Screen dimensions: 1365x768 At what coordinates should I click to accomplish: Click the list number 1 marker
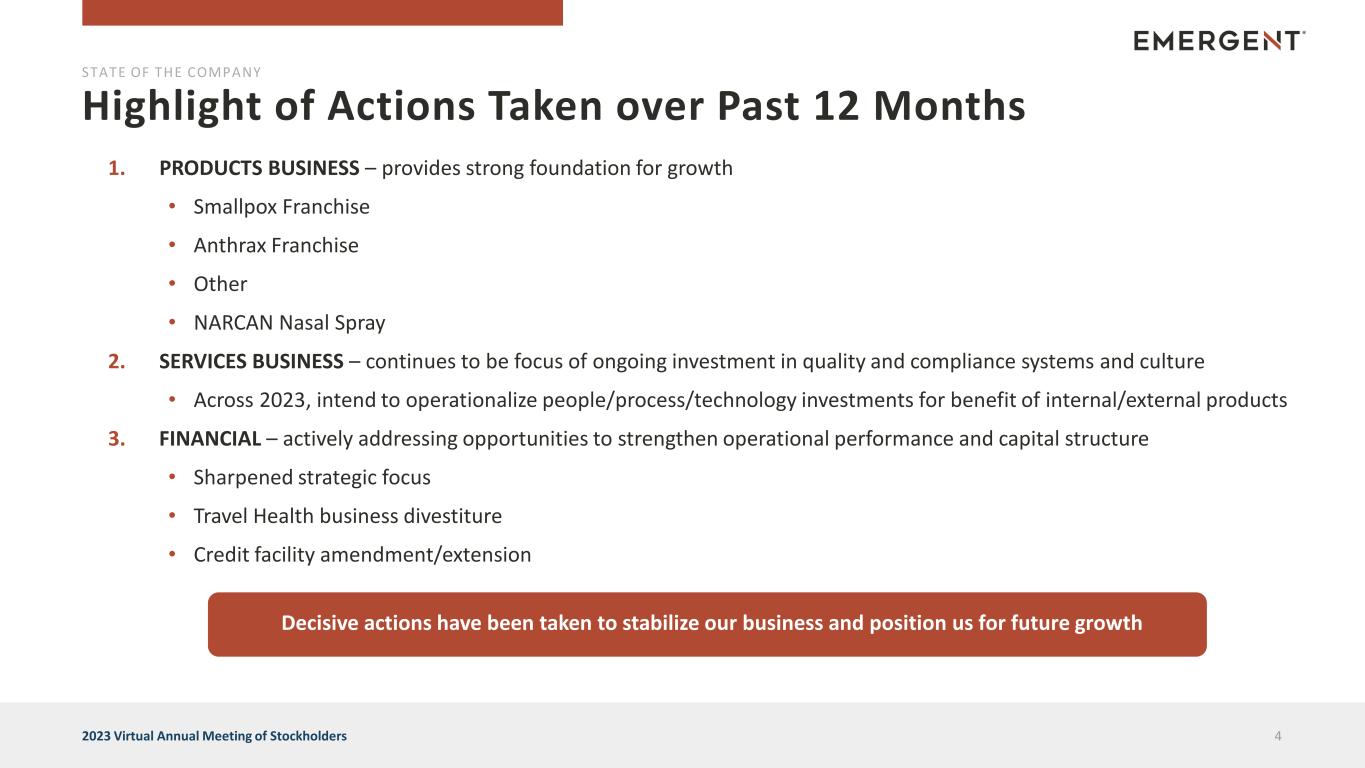(117, 168)
